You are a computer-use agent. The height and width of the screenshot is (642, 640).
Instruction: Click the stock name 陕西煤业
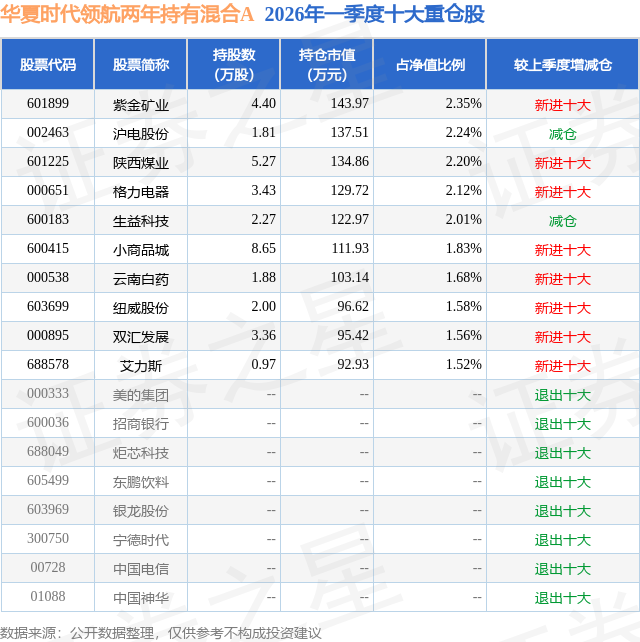coord(140,163)
